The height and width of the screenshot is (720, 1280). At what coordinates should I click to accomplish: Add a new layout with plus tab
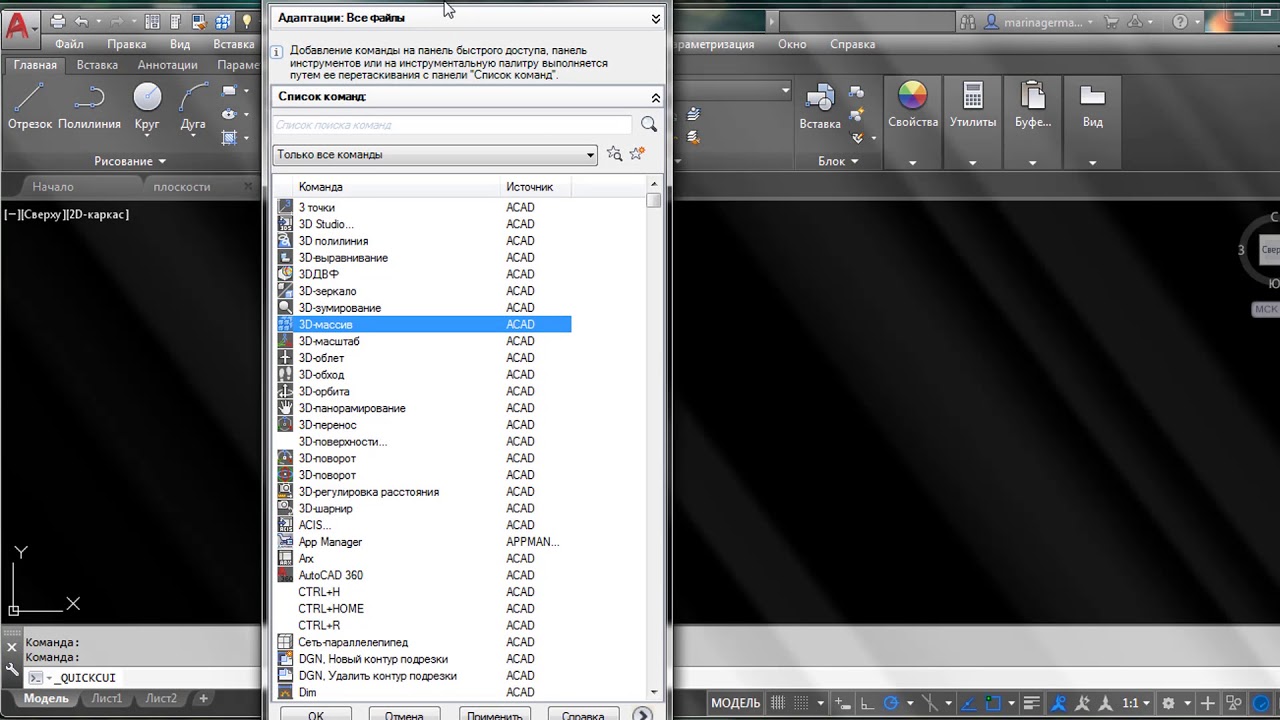tap(203, 698)
